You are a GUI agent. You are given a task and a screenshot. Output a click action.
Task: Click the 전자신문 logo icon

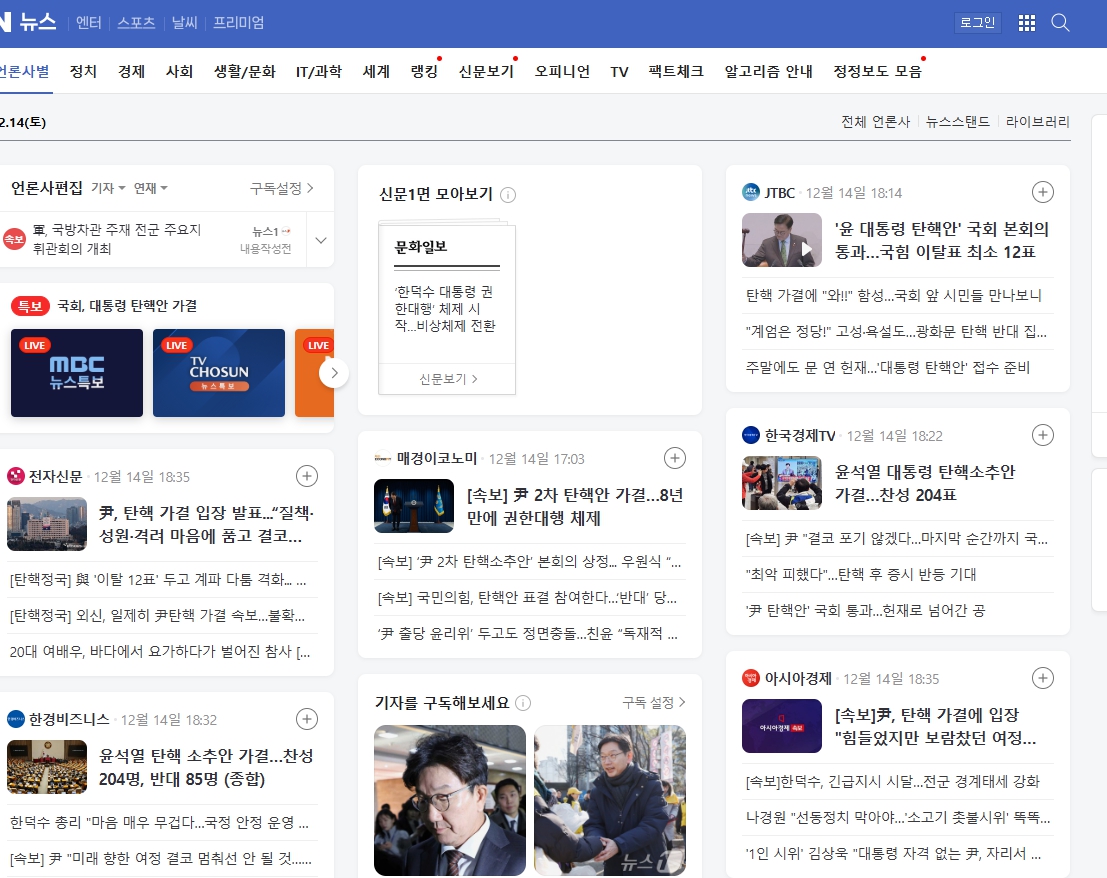point(16,476)
